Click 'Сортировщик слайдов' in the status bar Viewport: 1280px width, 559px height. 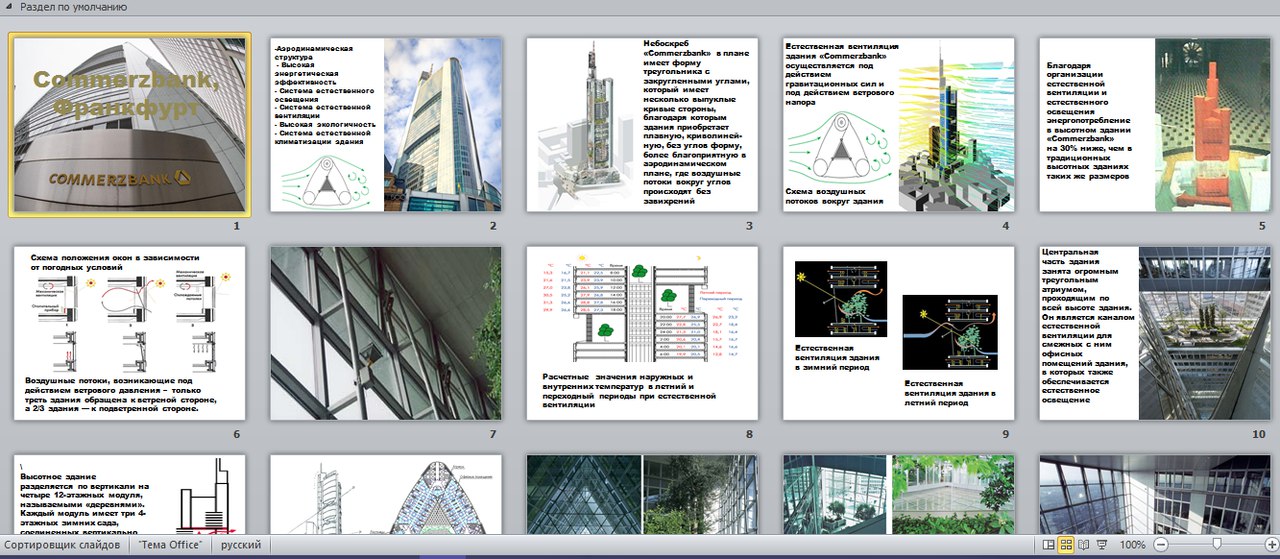[x=63, y=545]
